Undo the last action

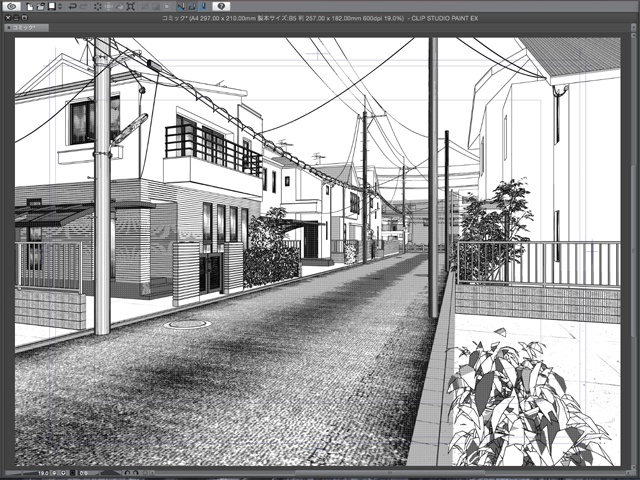pos(73,6)
